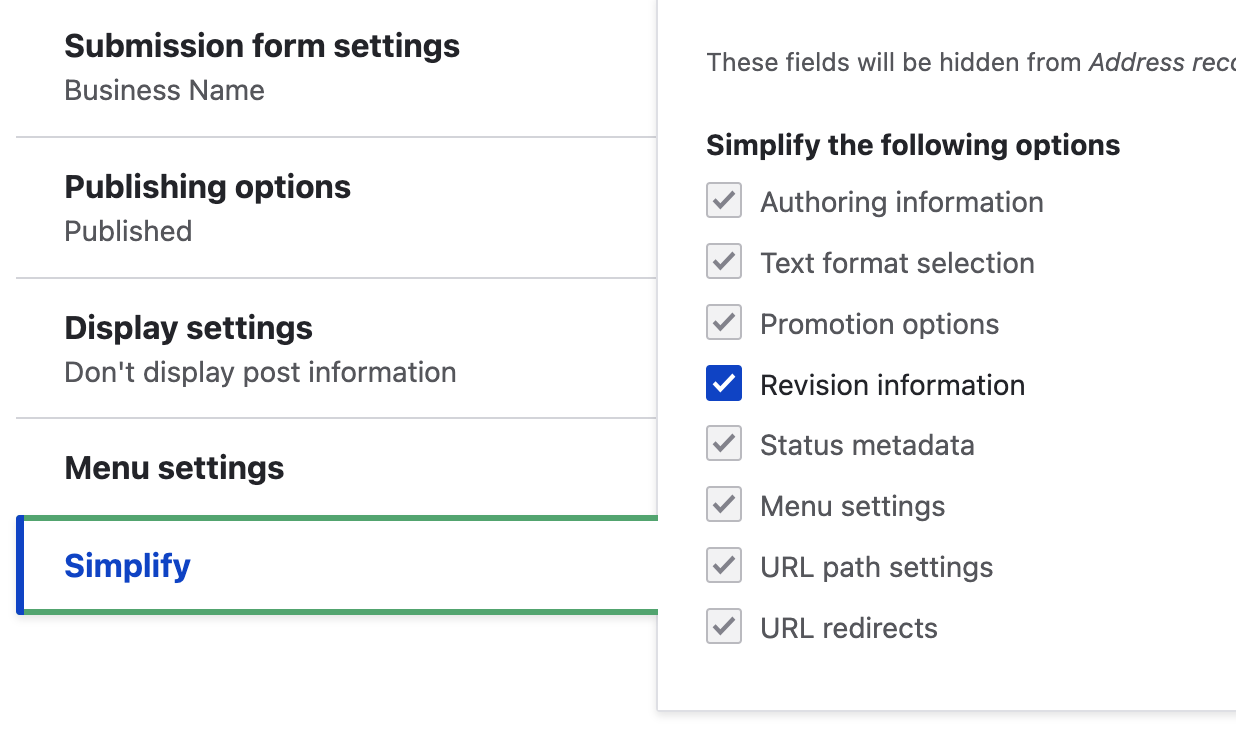Toggle the Text format selection checkbox
1236x748 pixels.
click(x=724, y=262)
